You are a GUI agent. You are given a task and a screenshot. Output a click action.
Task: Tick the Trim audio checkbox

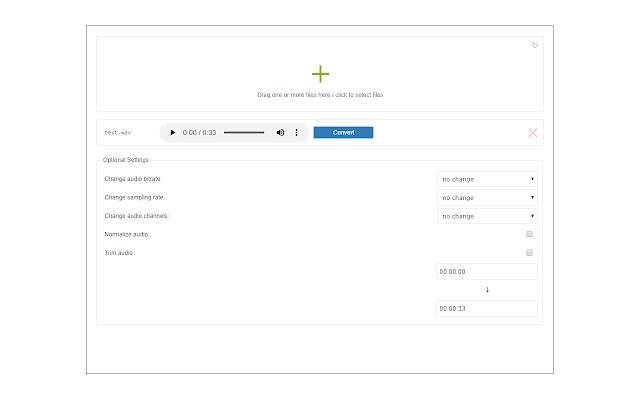pos(530,253)
